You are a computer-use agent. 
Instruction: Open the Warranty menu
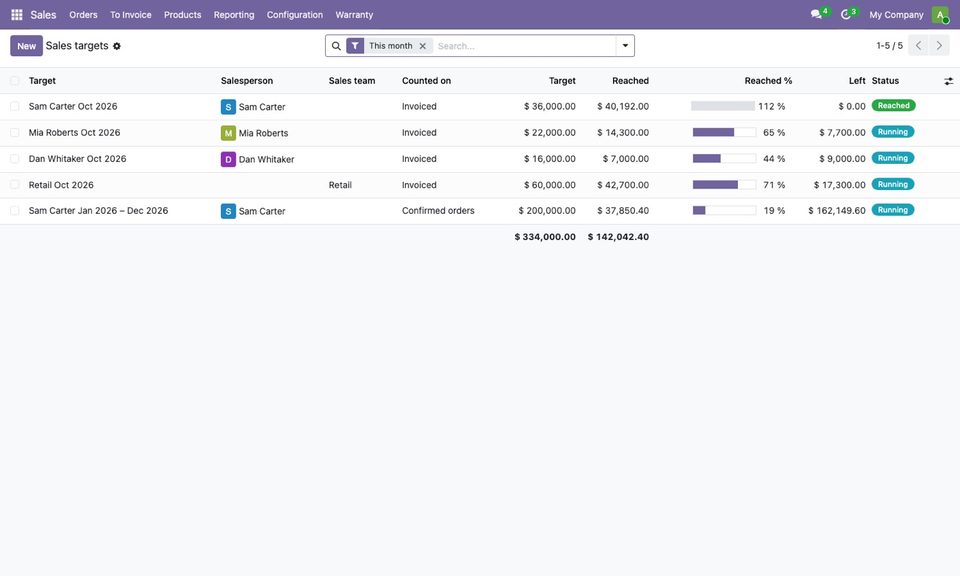354,15
